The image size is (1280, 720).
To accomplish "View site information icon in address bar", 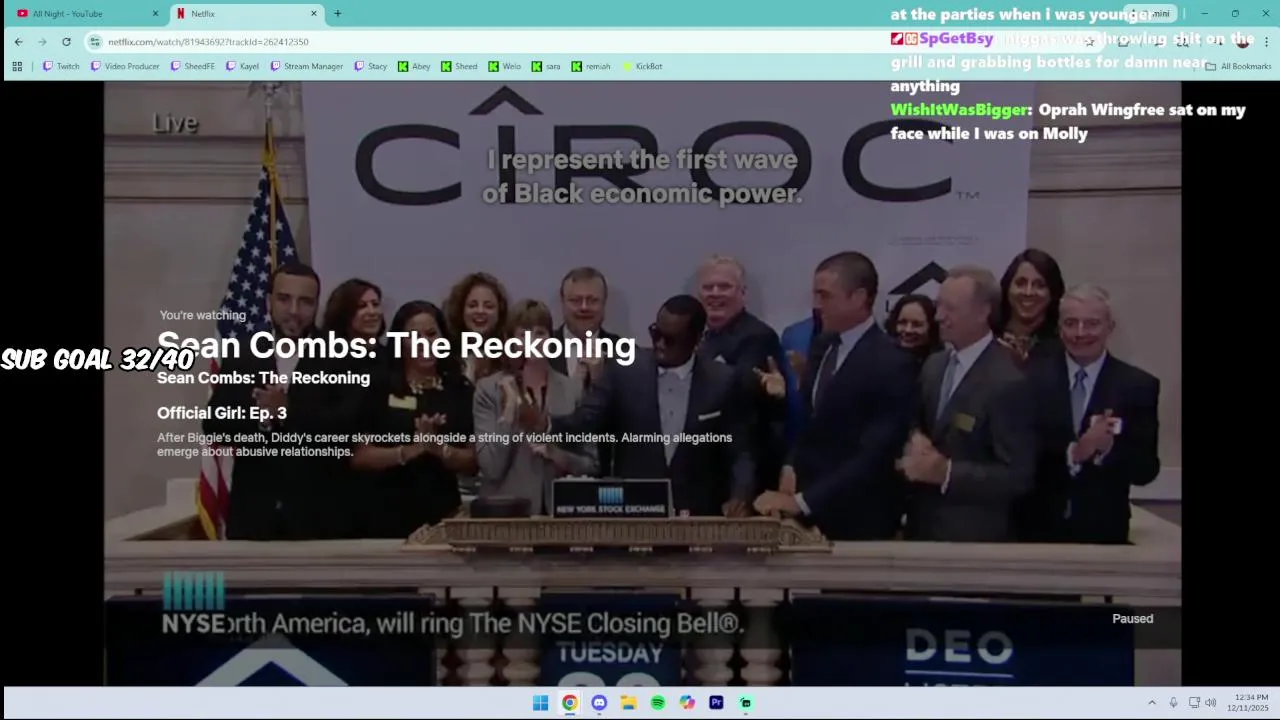I will click(95, 42).
